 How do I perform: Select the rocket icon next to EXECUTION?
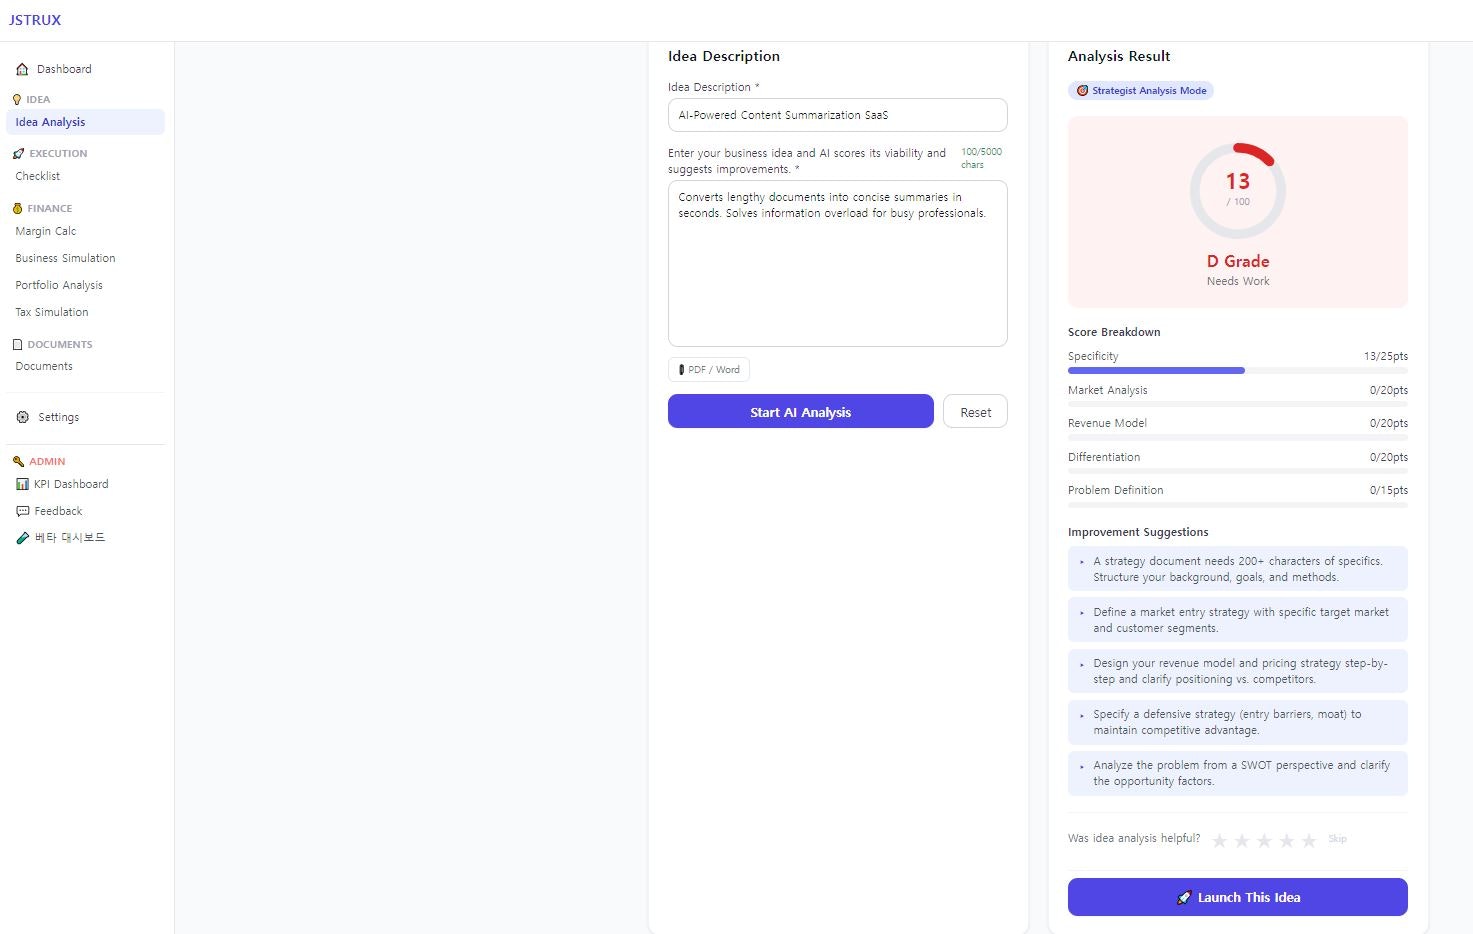pos(17,153)
